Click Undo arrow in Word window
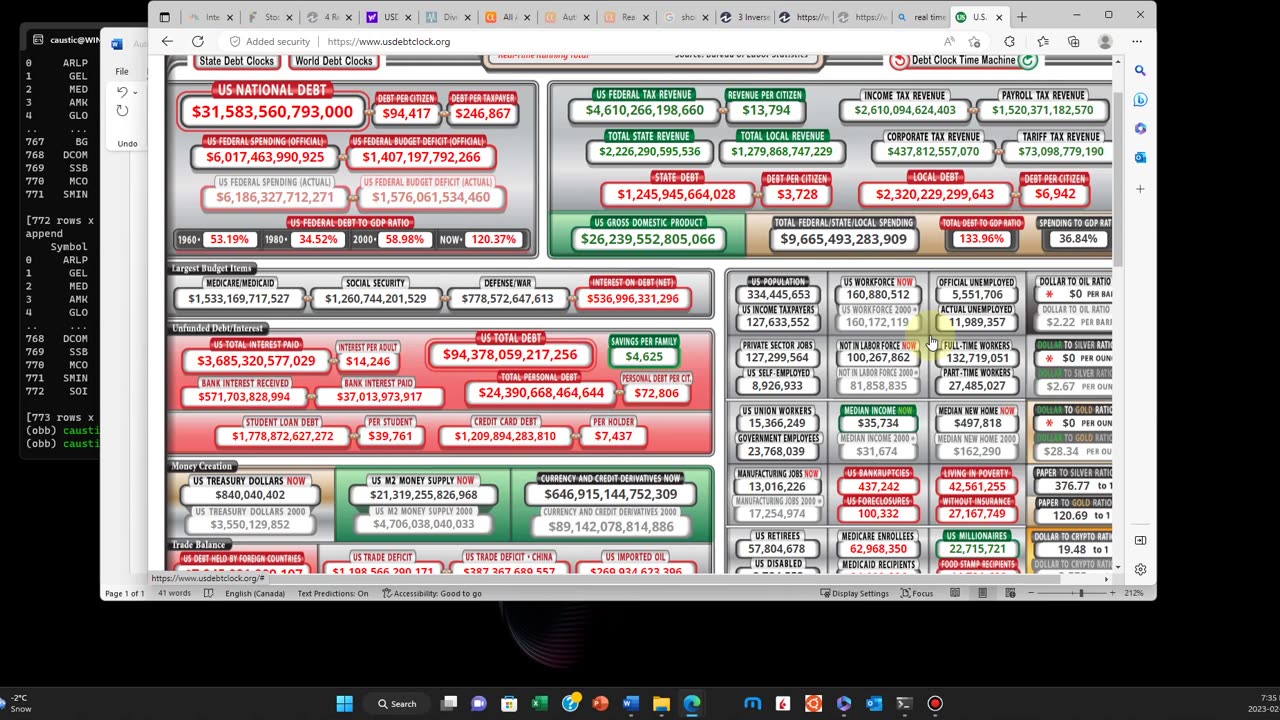1280x720 pixels. 122,92
